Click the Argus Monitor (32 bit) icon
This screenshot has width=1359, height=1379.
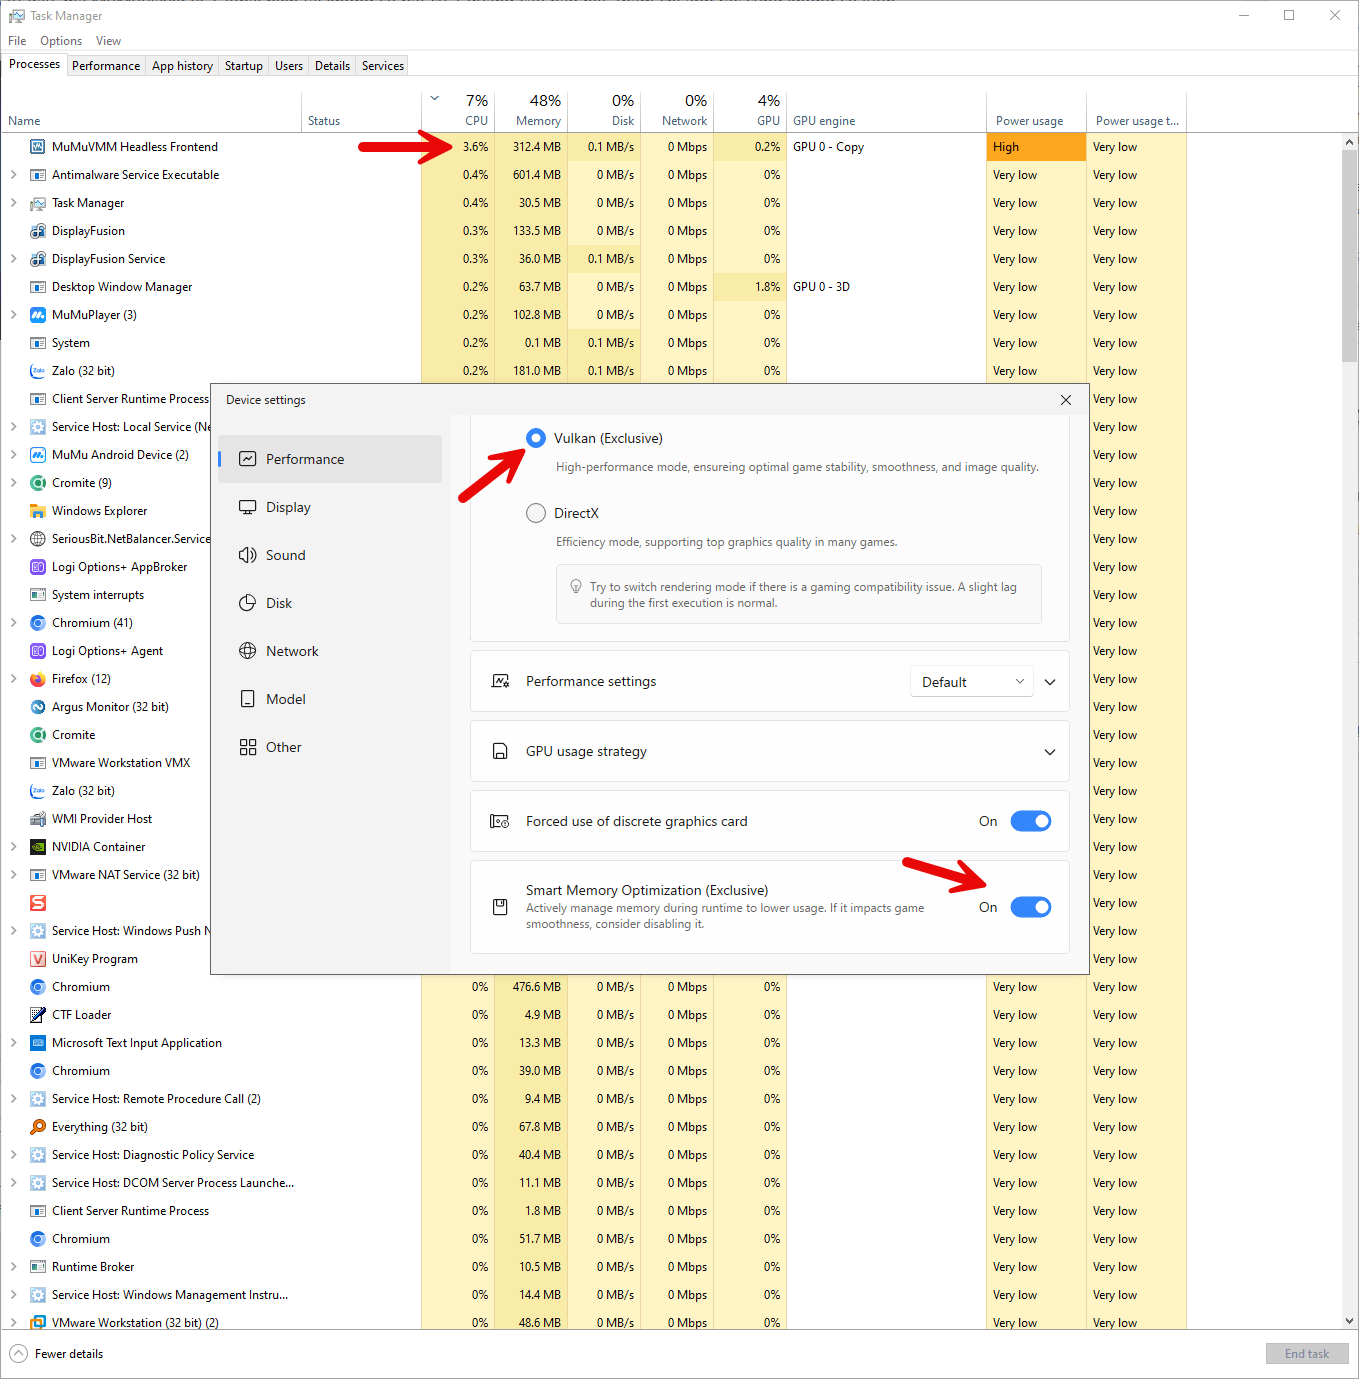(x=38, y=707)
